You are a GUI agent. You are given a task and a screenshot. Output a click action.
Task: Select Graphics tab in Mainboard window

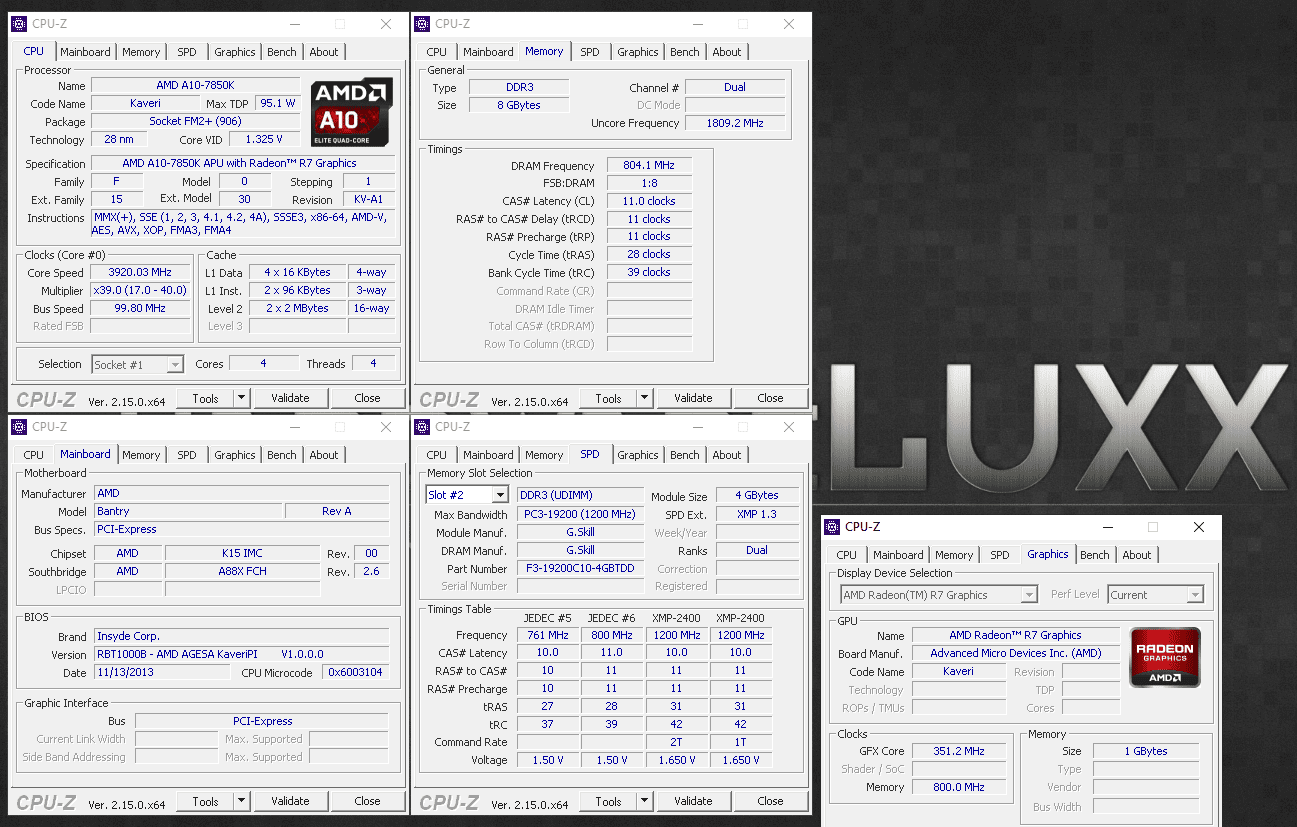tap(235, 455)
